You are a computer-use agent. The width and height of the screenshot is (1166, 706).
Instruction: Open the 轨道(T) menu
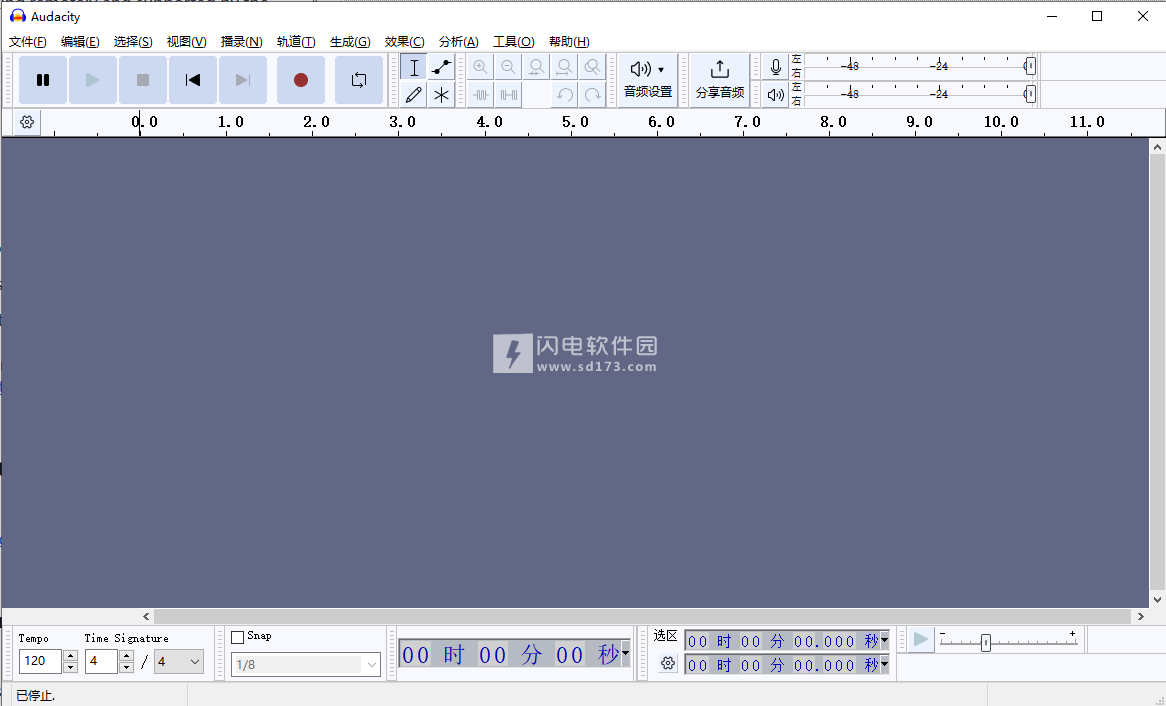pos(296,42)
